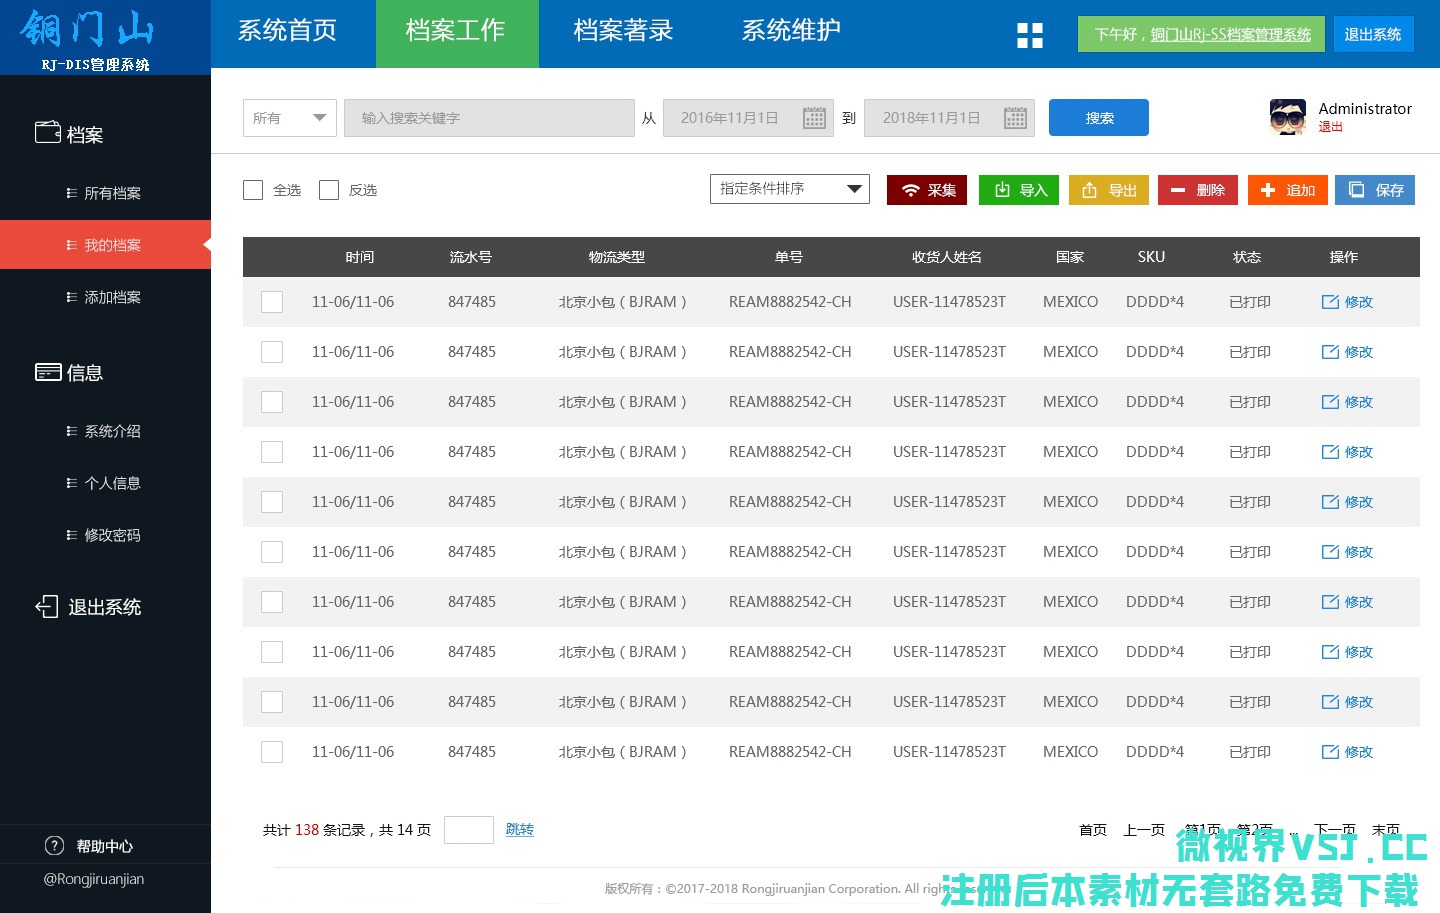
Task: Select 添加档案 in the sidebar
Action: point(112,297)
